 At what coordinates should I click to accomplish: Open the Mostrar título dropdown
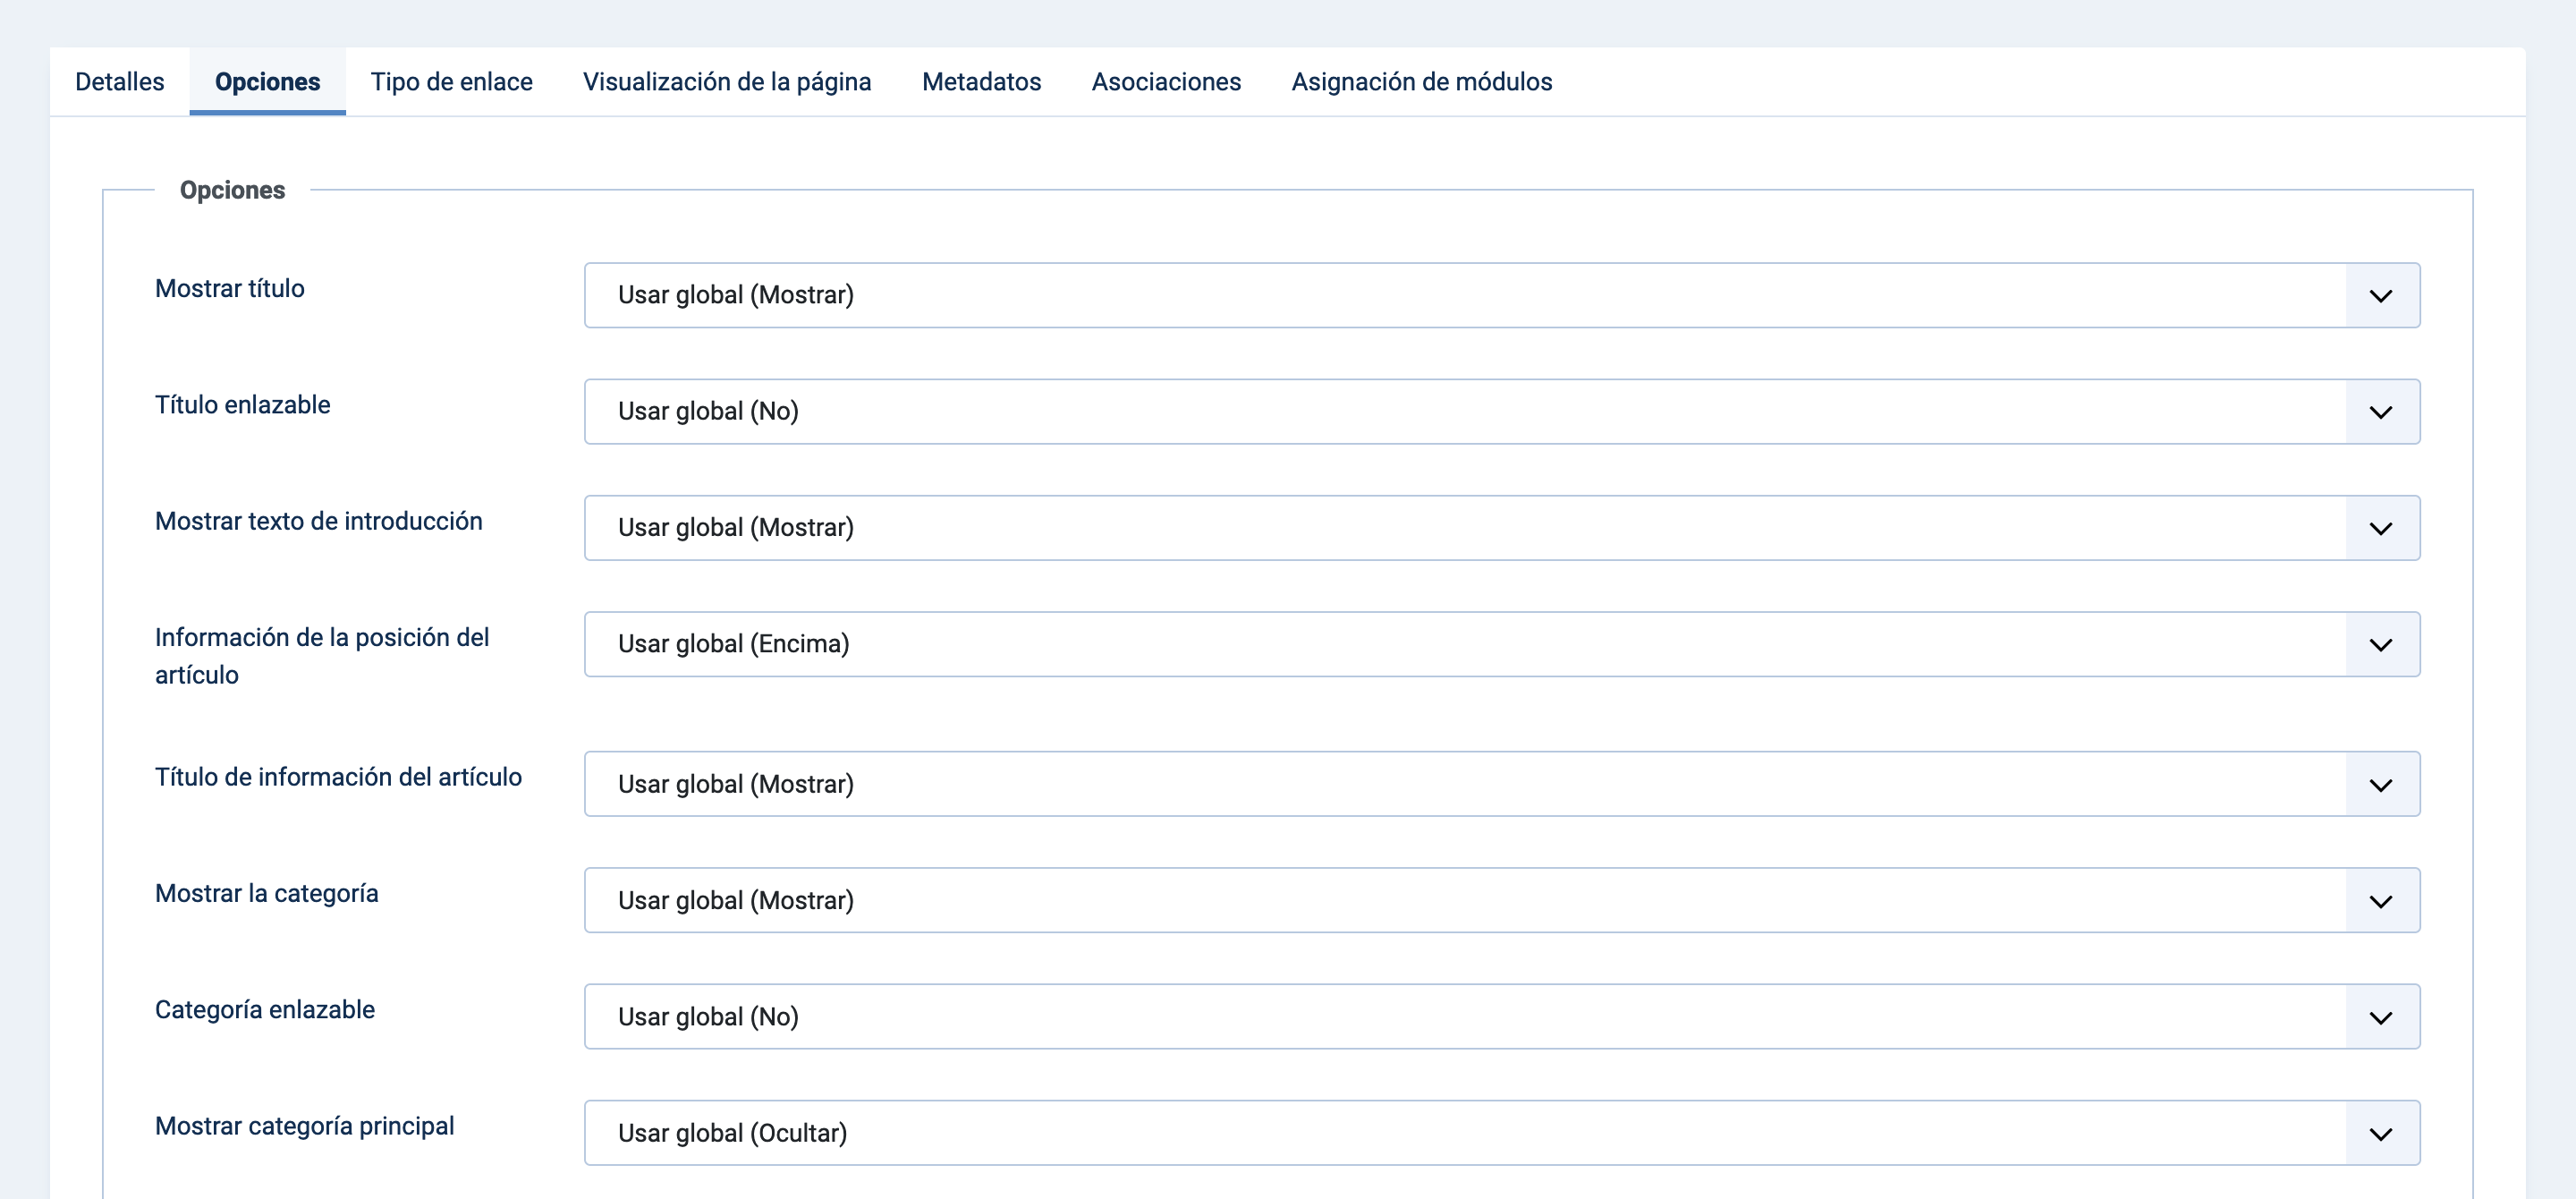[1502, 295]
